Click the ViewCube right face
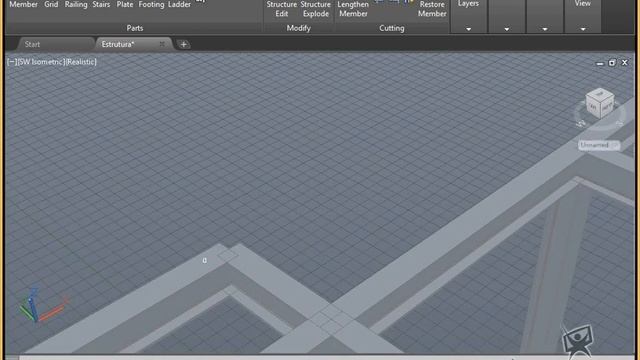 [x=607, y=107]
